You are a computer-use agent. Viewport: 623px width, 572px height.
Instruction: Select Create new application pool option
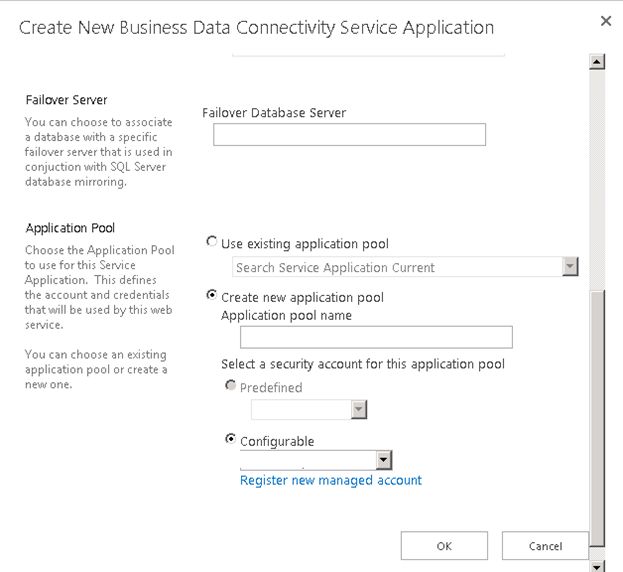(211, 297)
